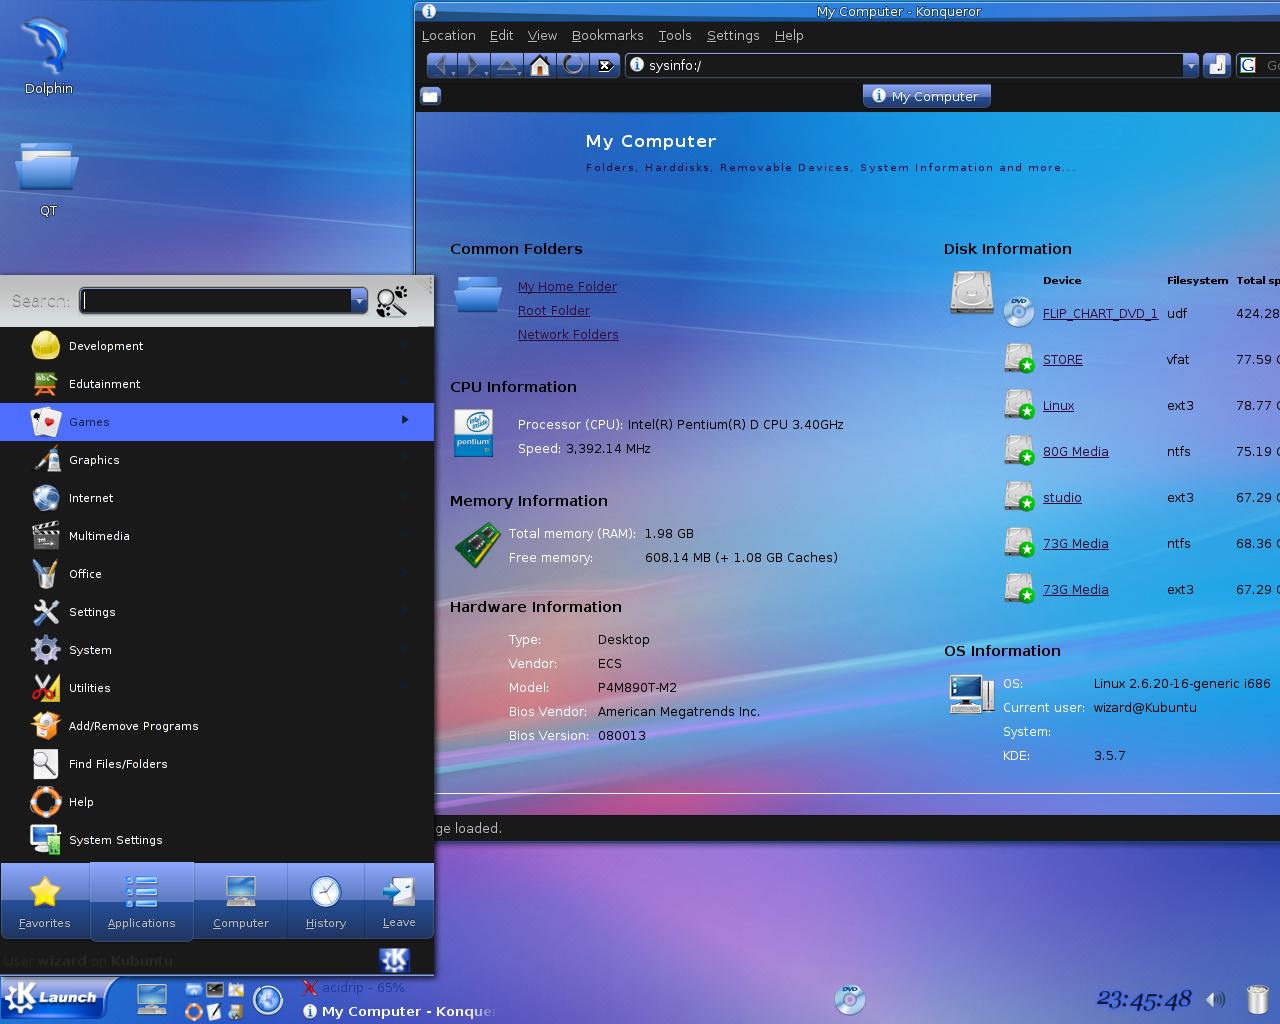Image resolution: width=1280 pixels, height=1024 pixels.
Task: Go back using Konqueror's Back arrow
Action: tap(441, 66)
